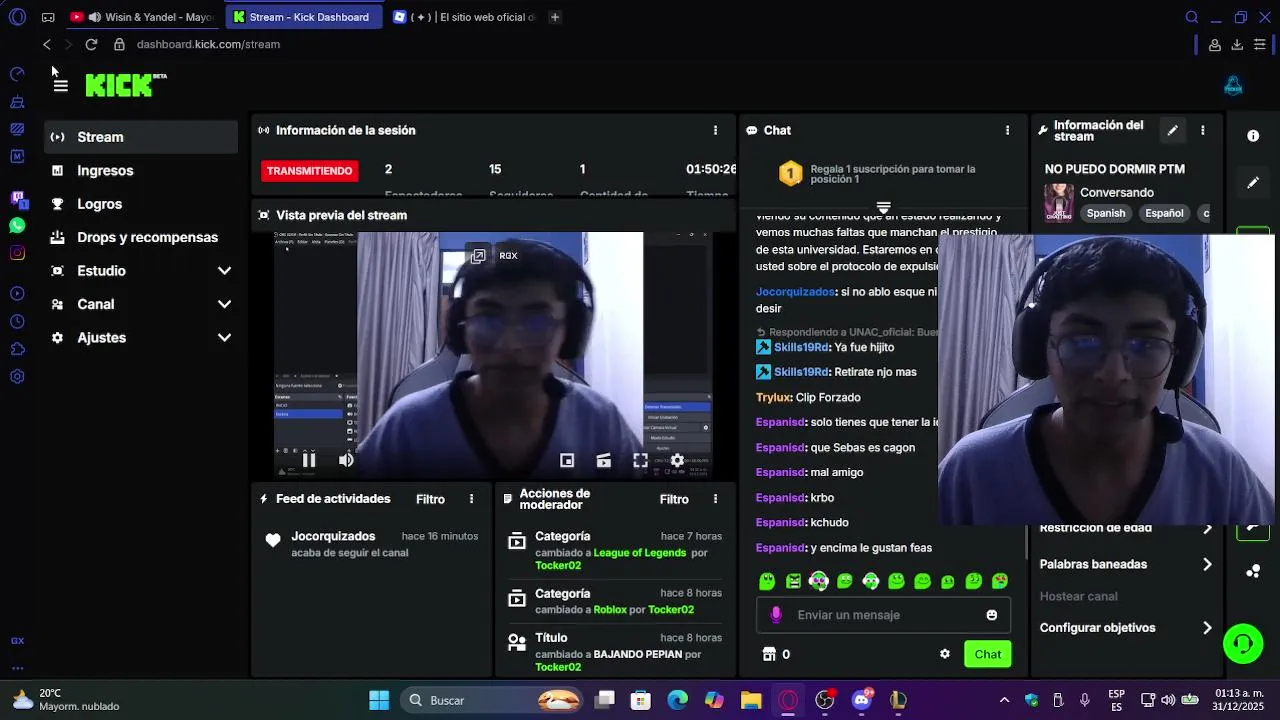The width and height of the screenshot is (1280, 720).
Task: Expand Ajustes sidebar section
Action: pyautogui.click(x=224, y=338)
